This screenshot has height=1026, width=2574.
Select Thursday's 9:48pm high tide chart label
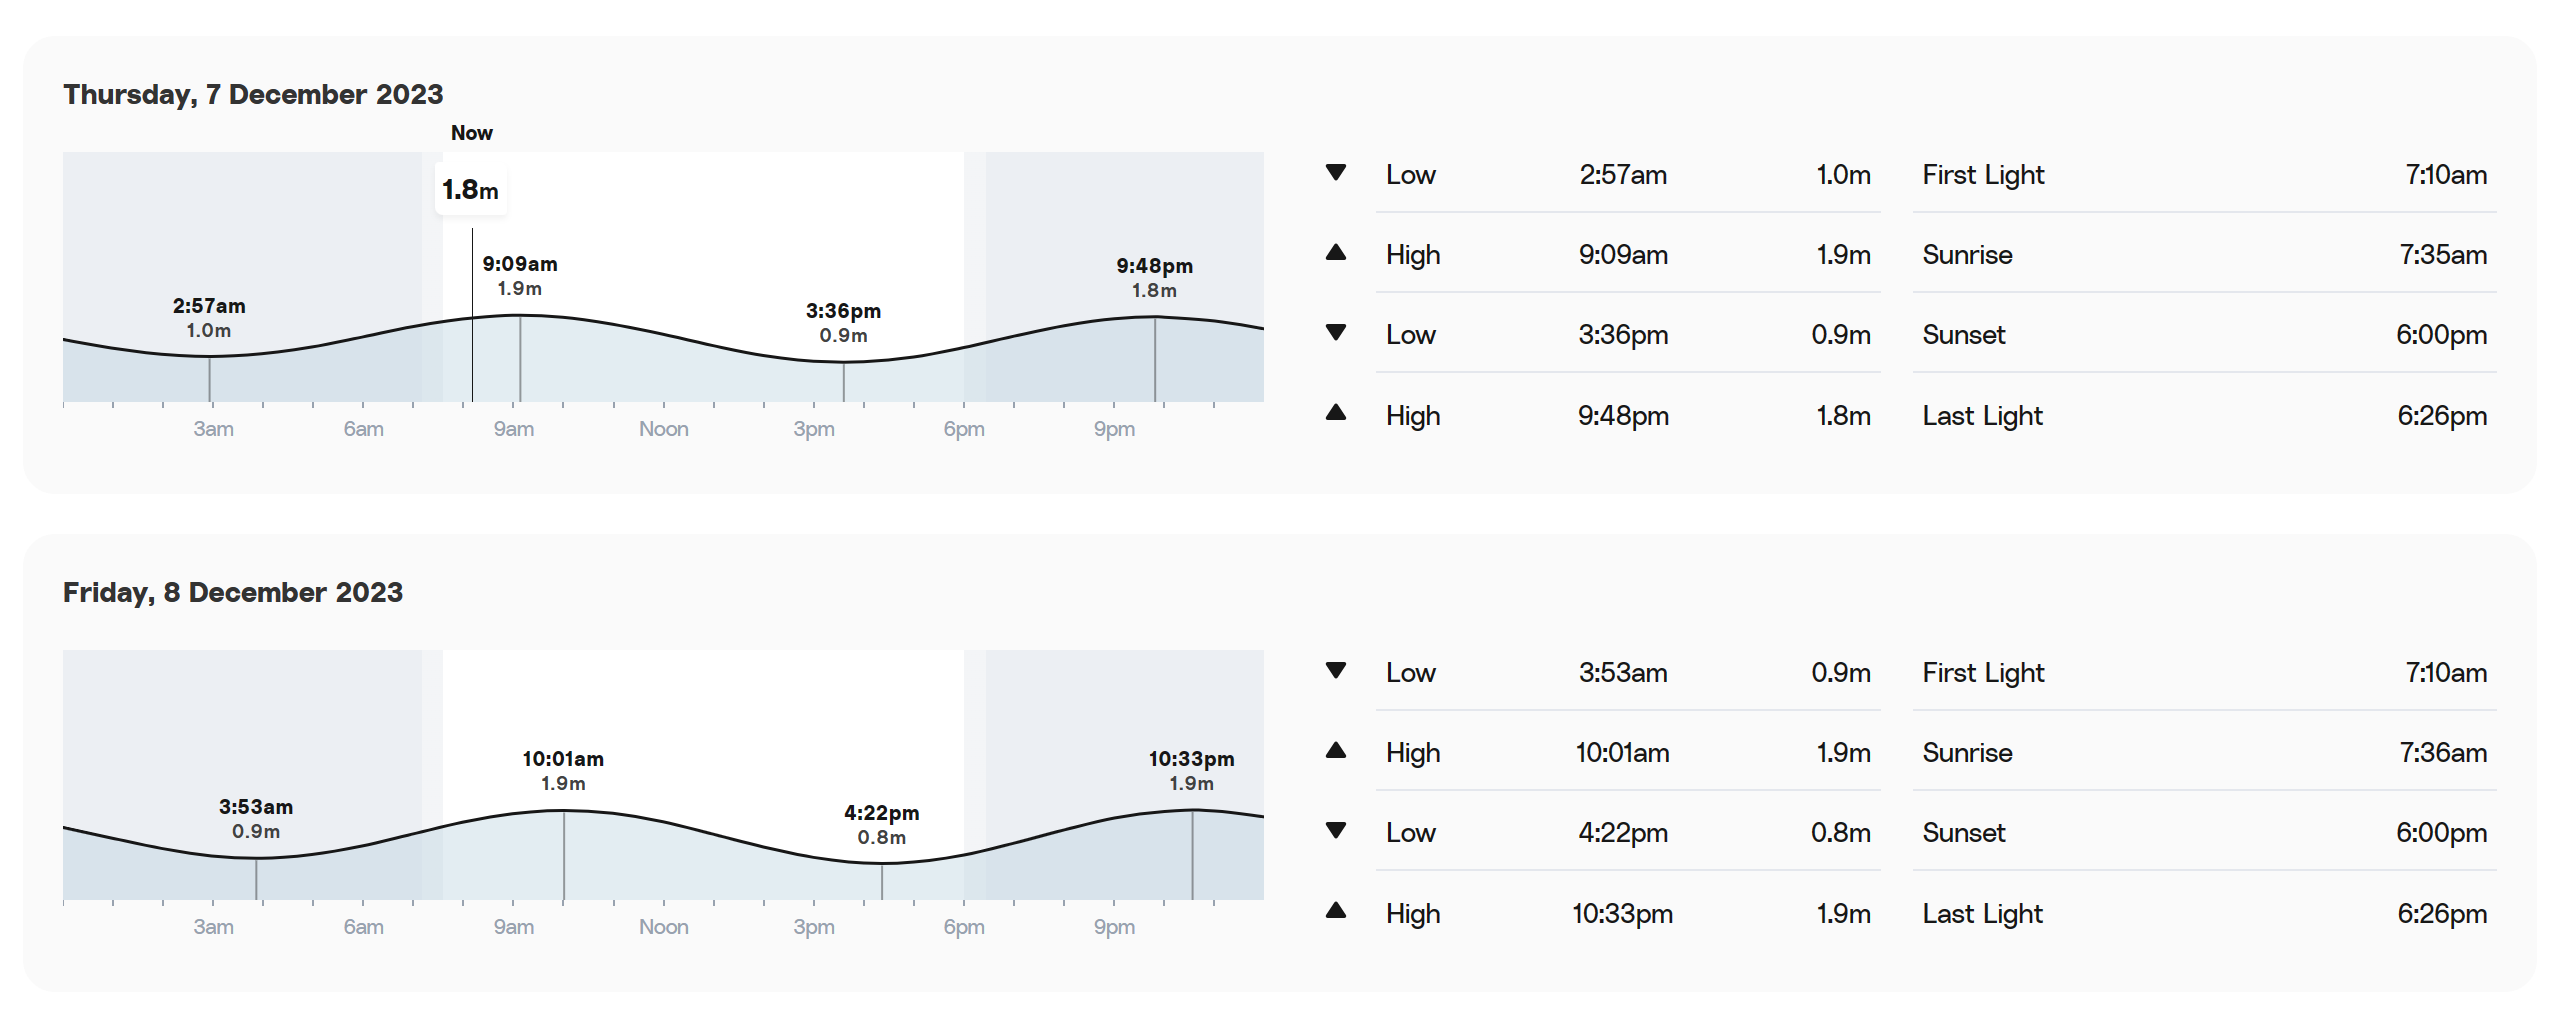pos(1154,278)
